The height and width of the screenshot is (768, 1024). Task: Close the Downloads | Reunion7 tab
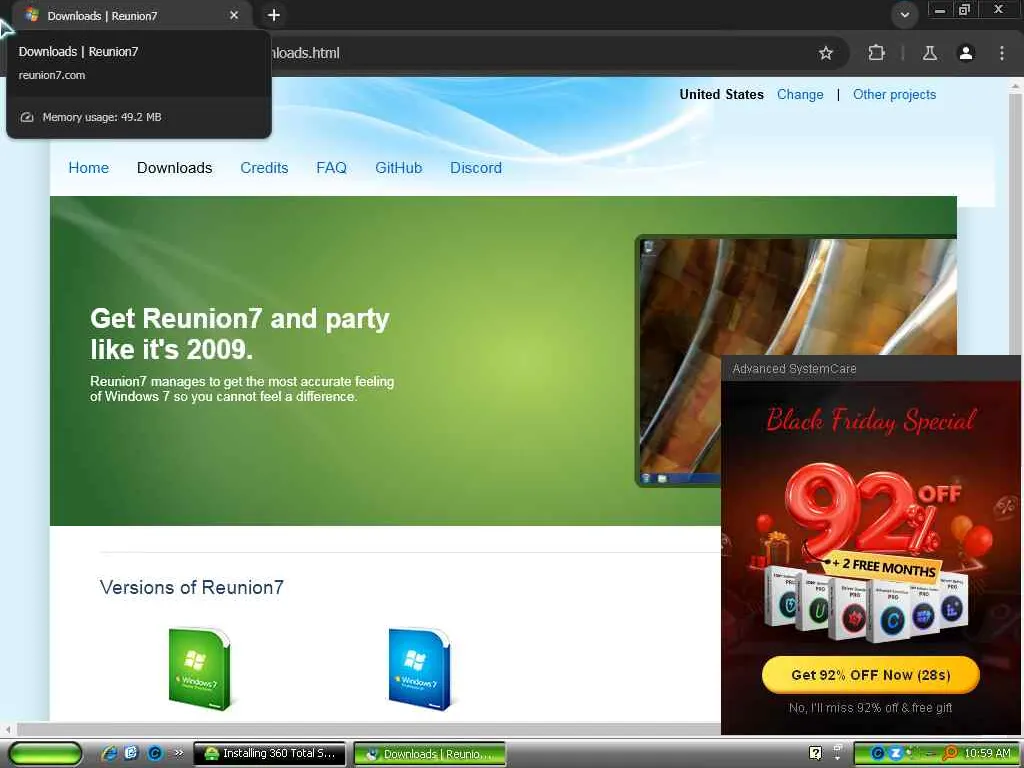[234, 15]
